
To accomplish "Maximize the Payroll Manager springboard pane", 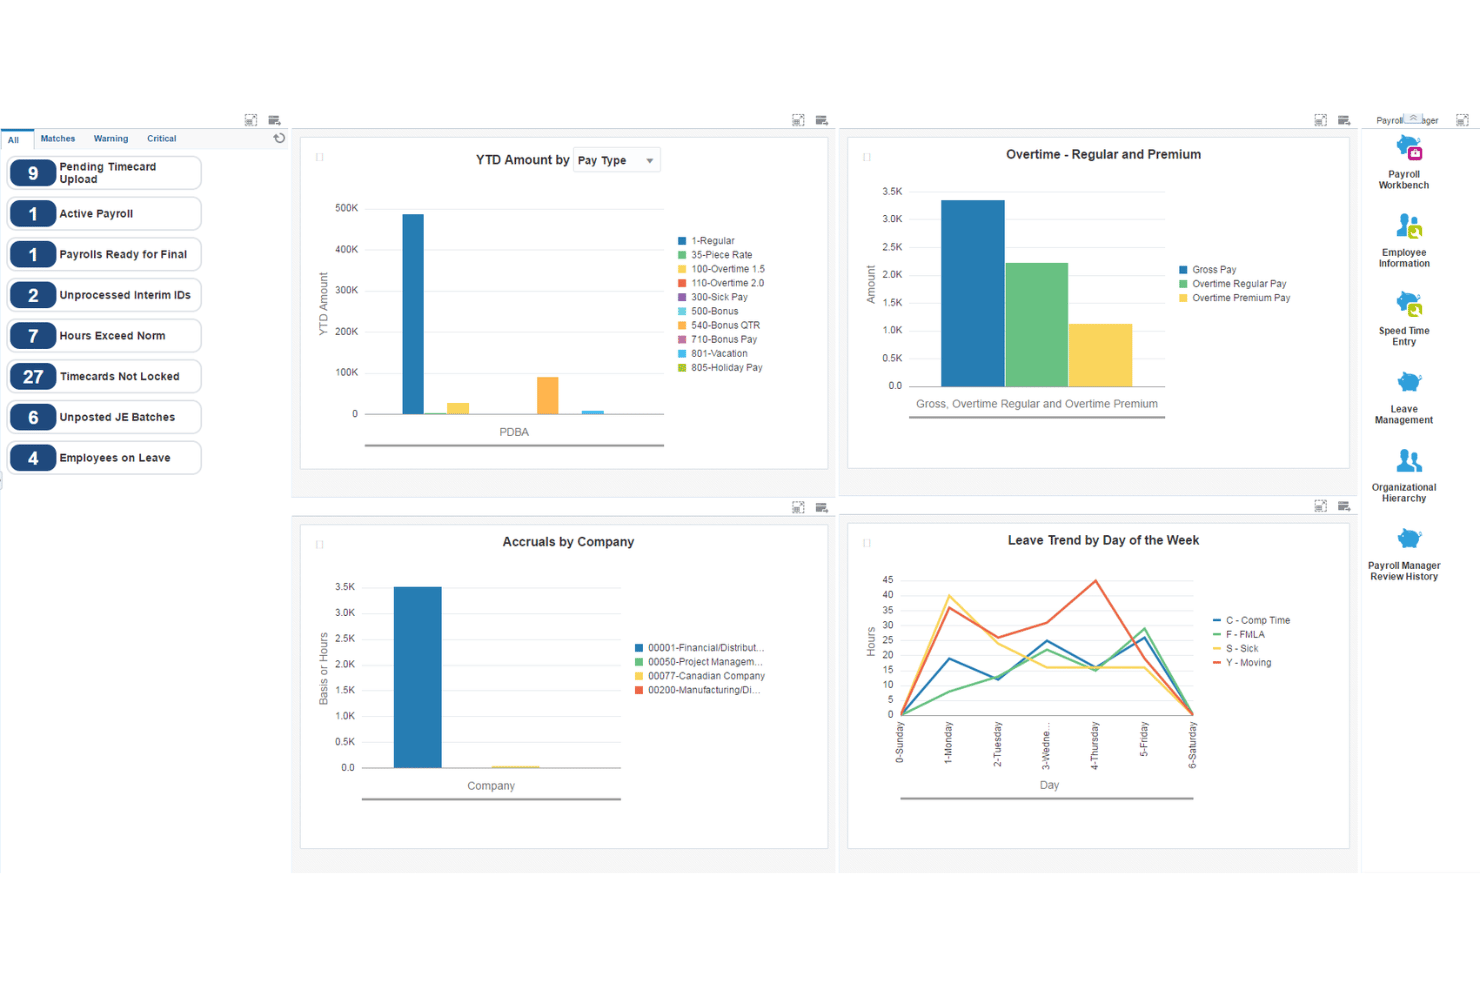I will point(1462,120).
